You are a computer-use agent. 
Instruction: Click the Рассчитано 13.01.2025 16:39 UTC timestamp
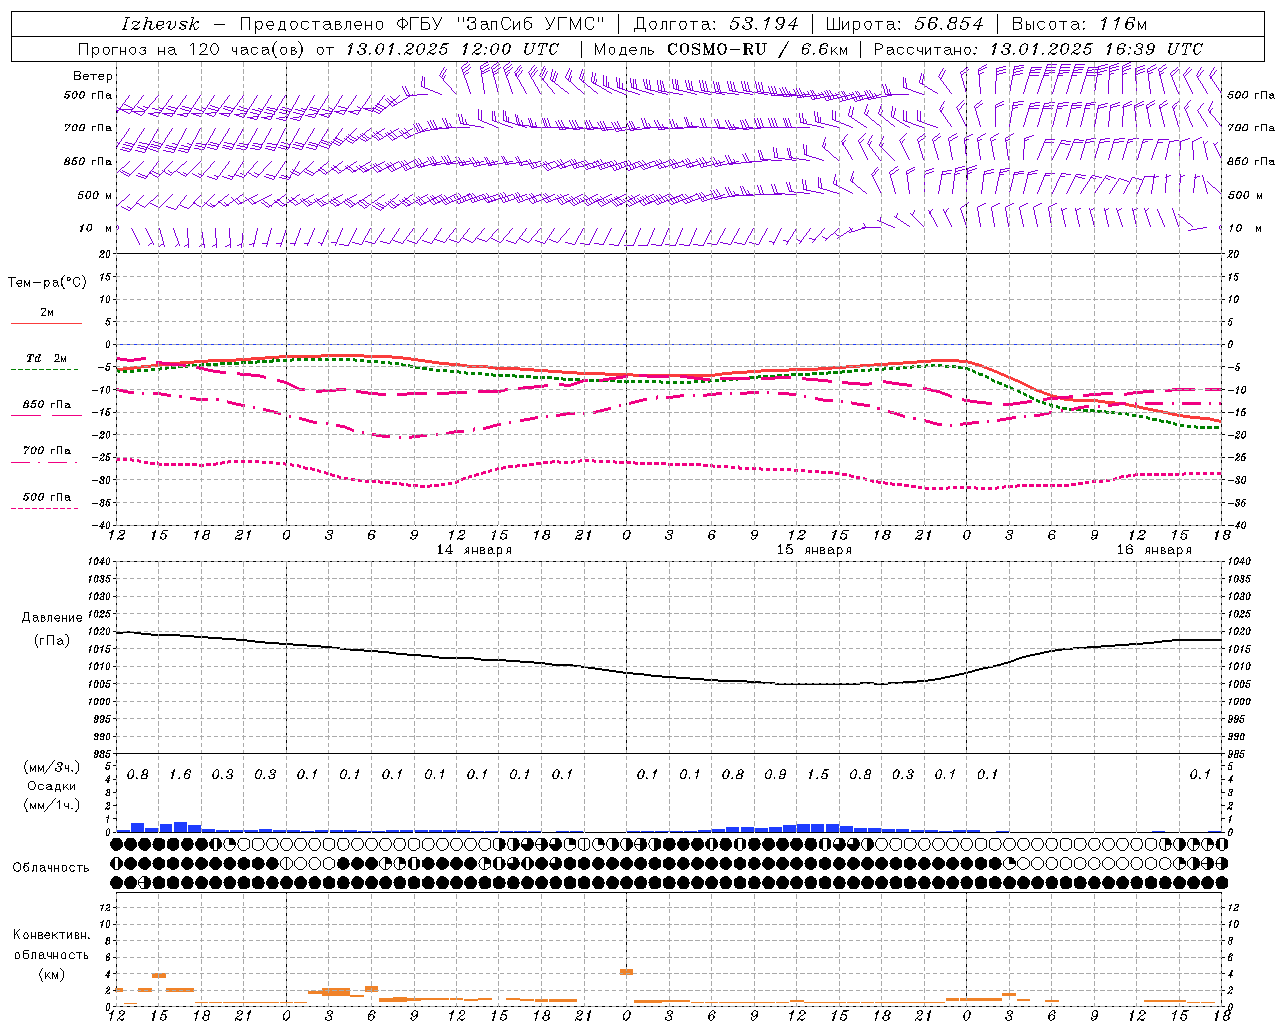1038,49
